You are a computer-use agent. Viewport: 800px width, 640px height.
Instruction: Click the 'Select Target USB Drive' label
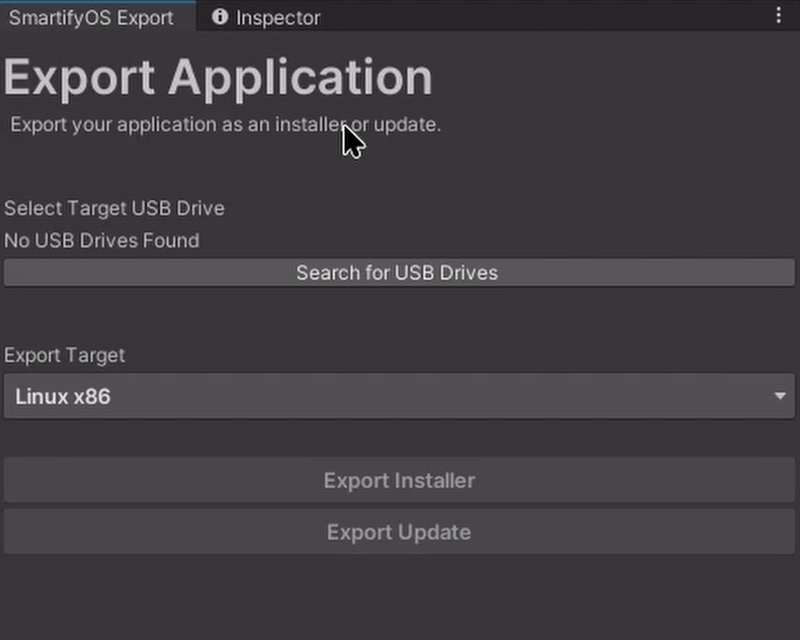[114, 208]
